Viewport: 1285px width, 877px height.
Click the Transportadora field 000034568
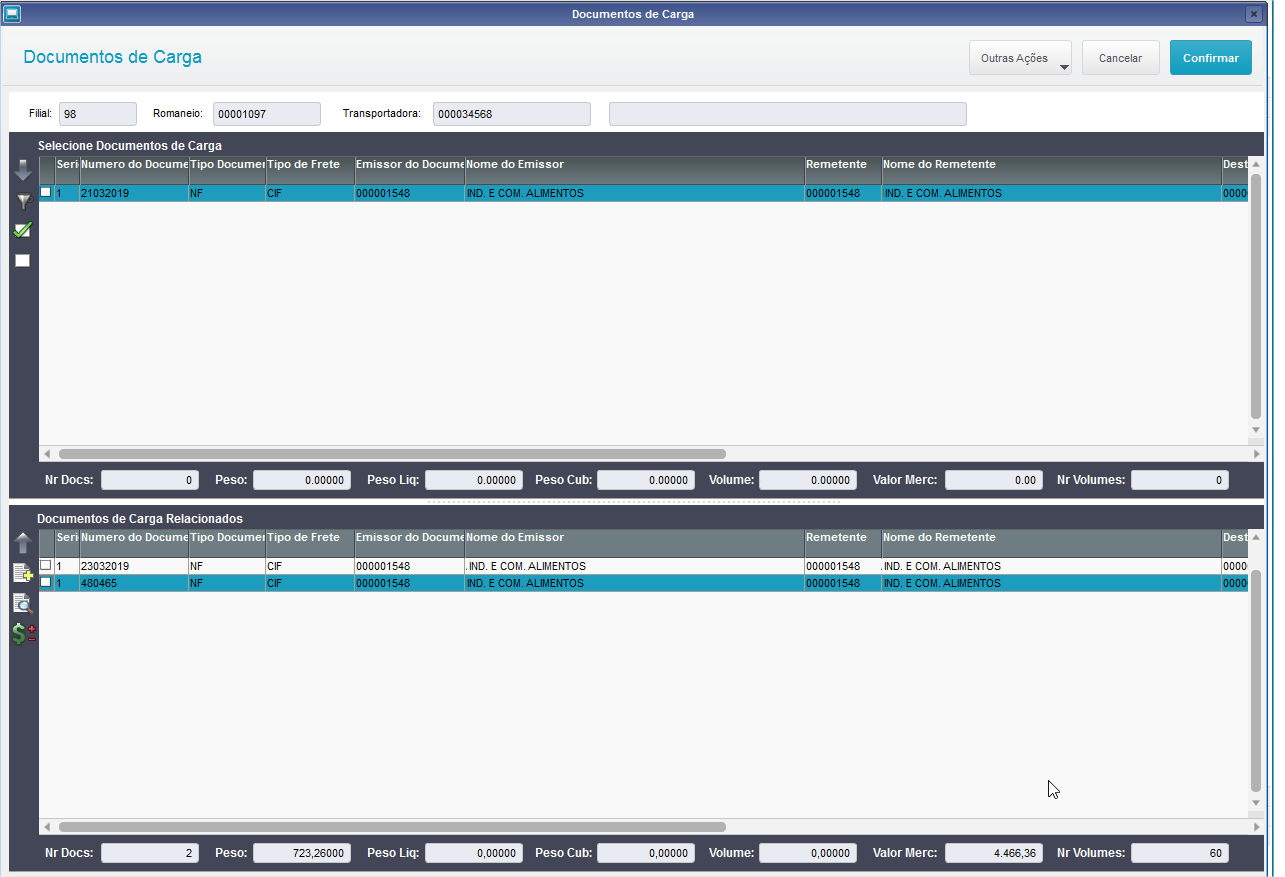pyautogui.click(x=512, y=114)
